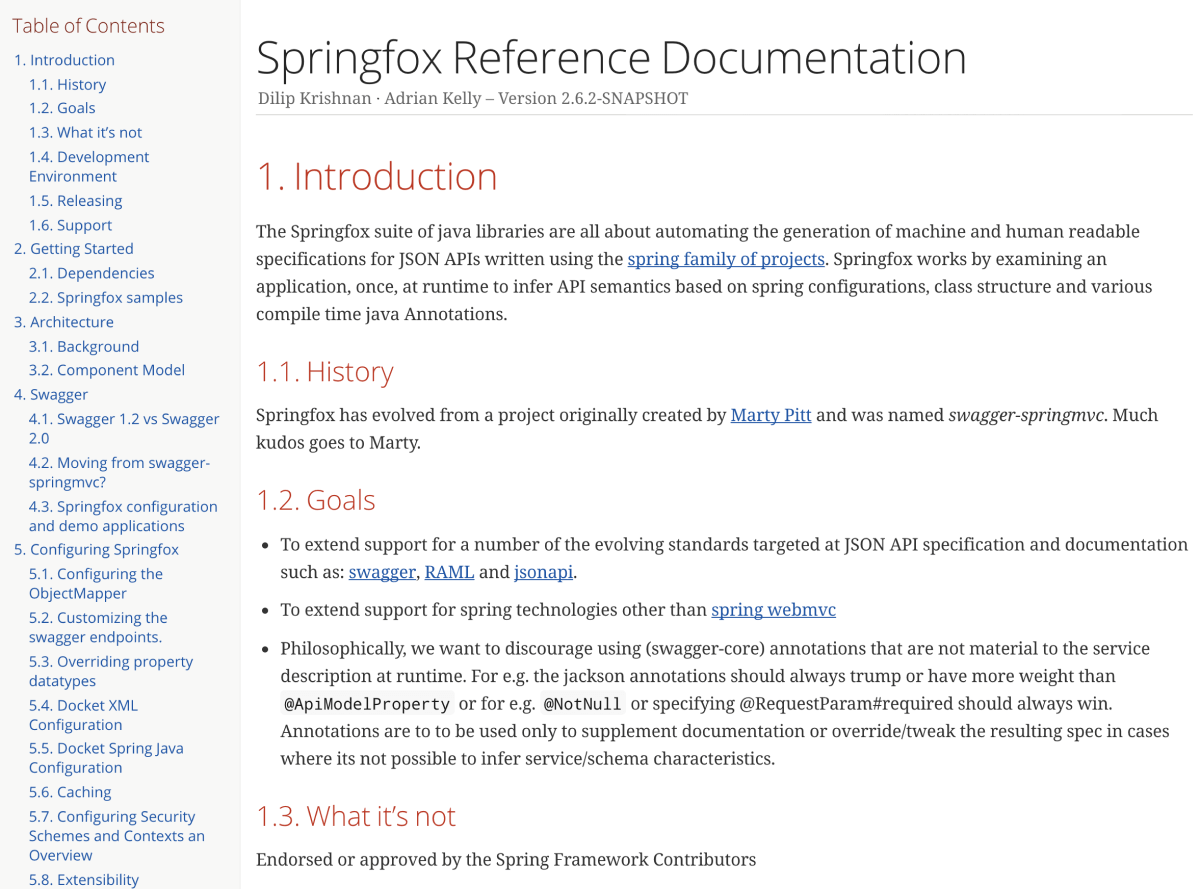Follow the swagger link in Goals
1200x890 pixels.
tap(382, 573)
